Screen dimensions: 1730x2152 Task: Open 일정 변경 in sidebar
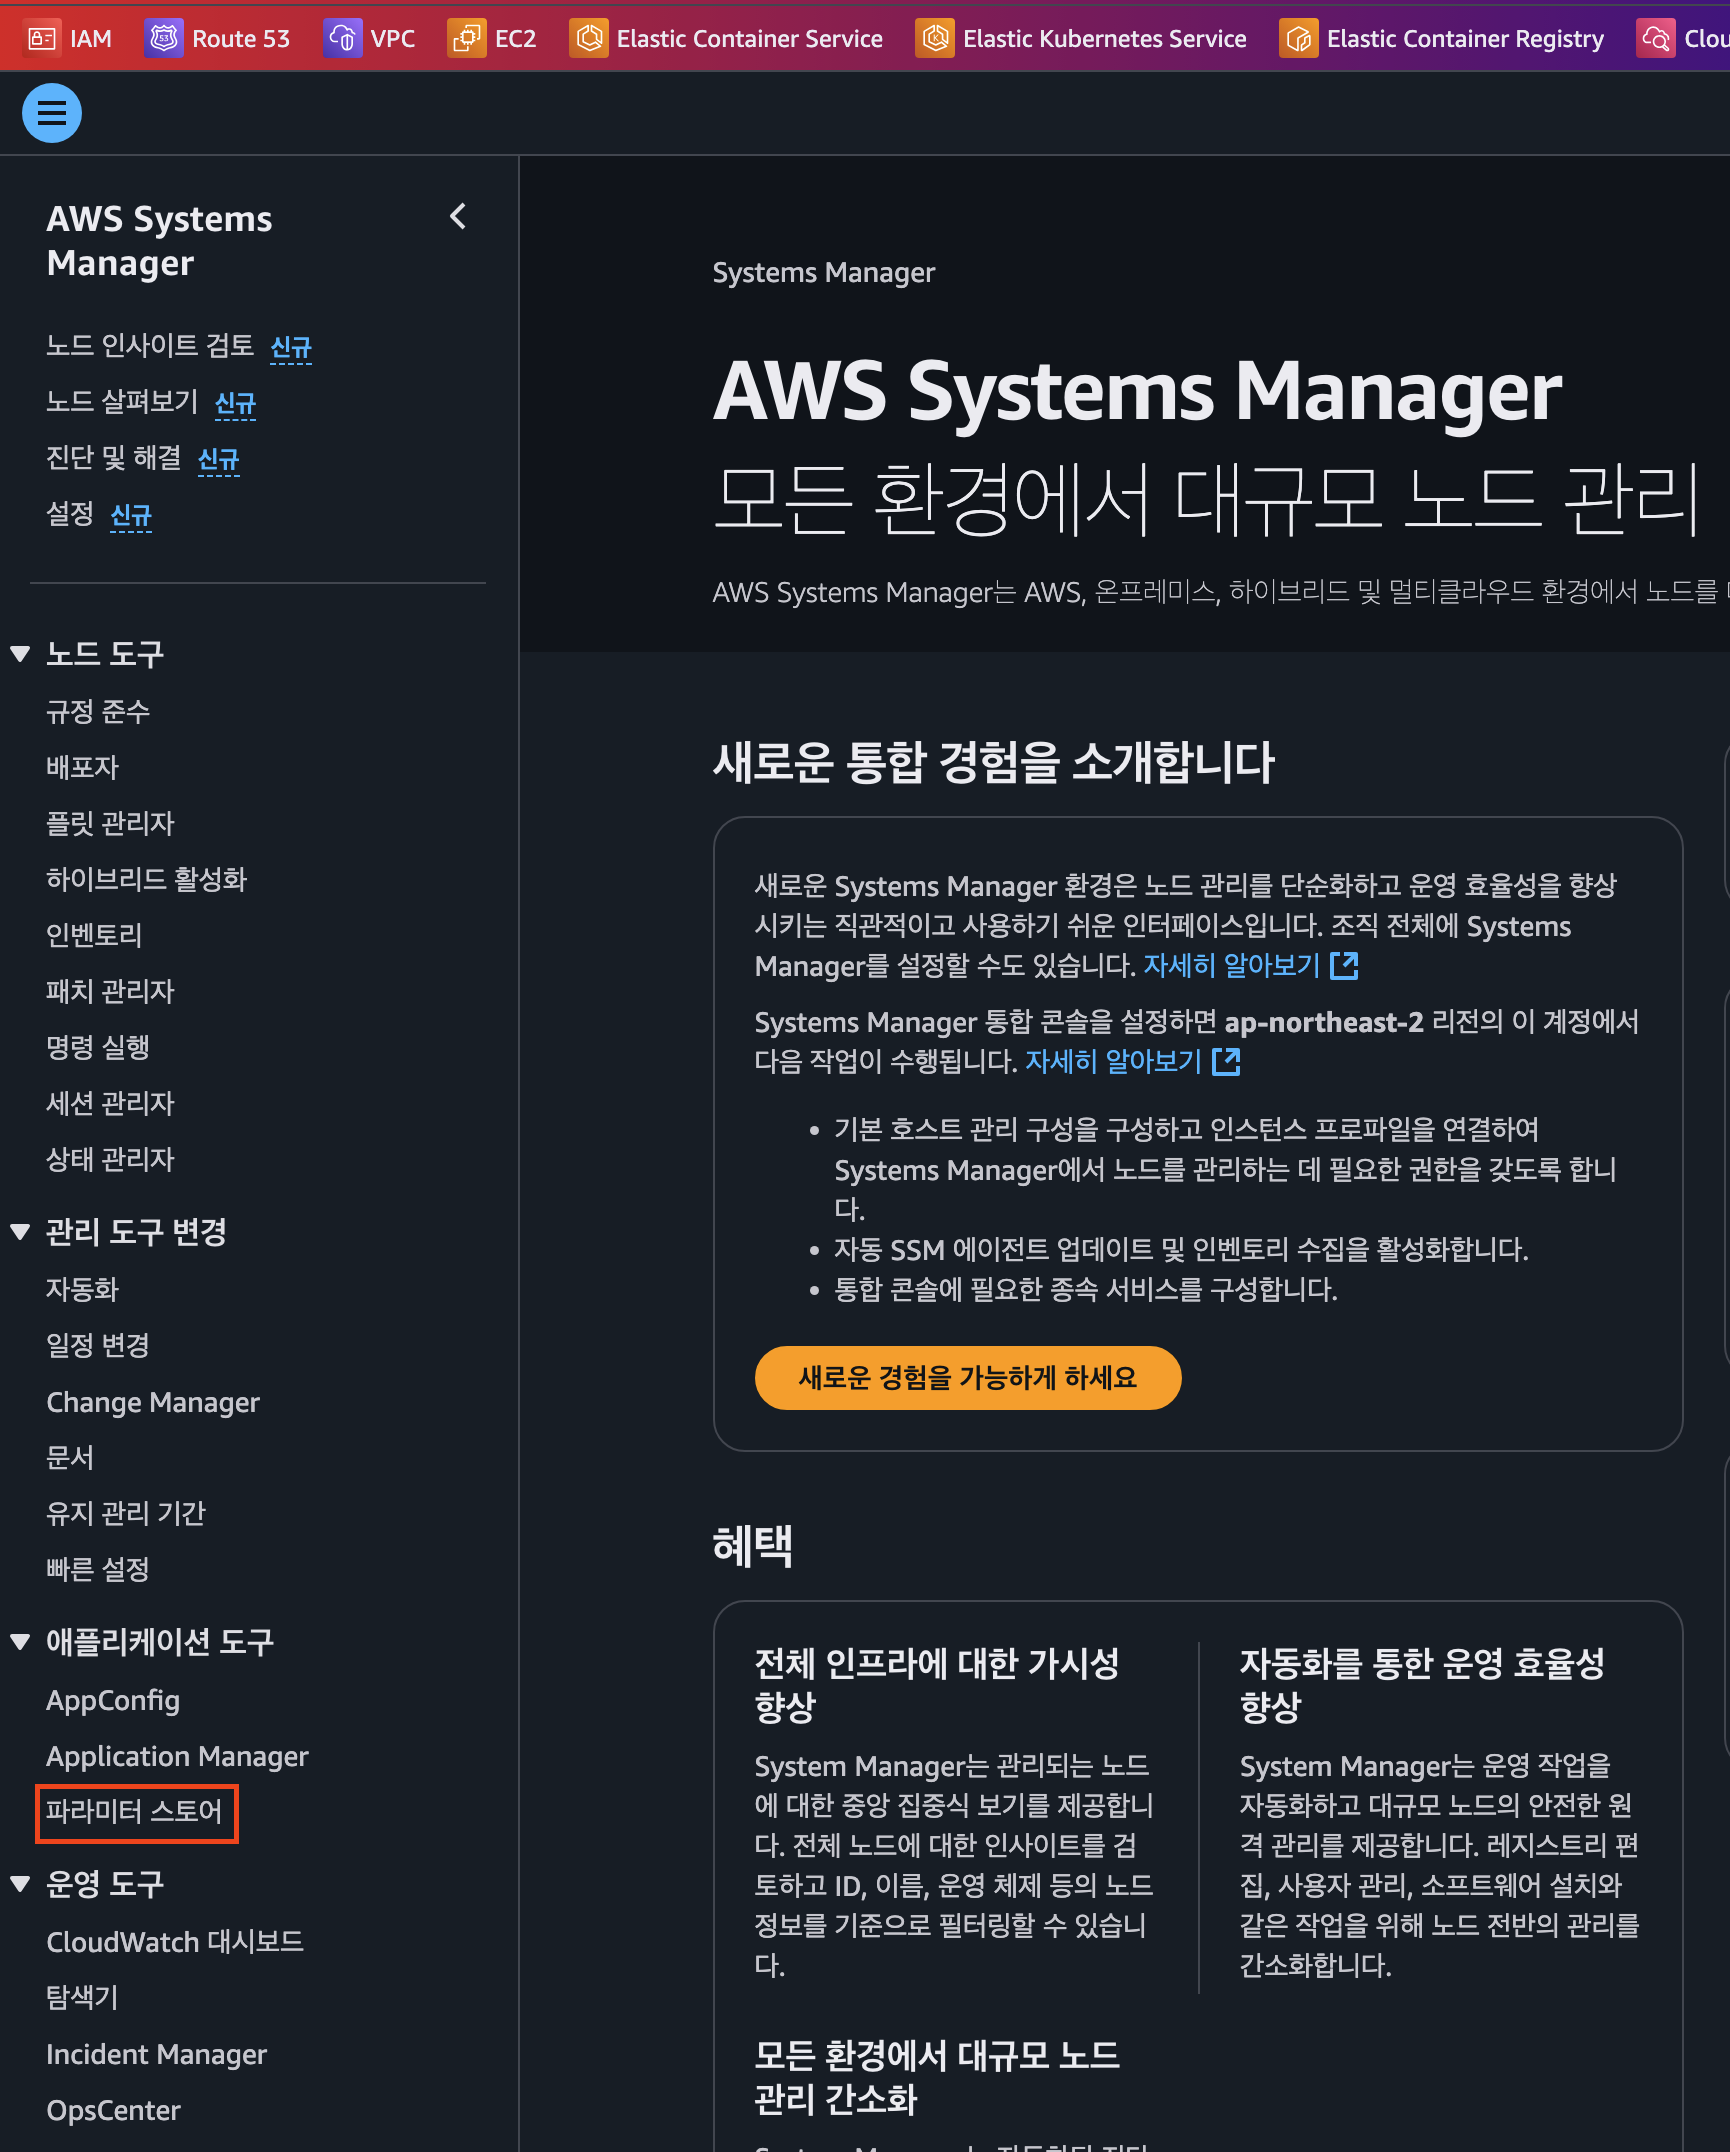[98, 1346]
